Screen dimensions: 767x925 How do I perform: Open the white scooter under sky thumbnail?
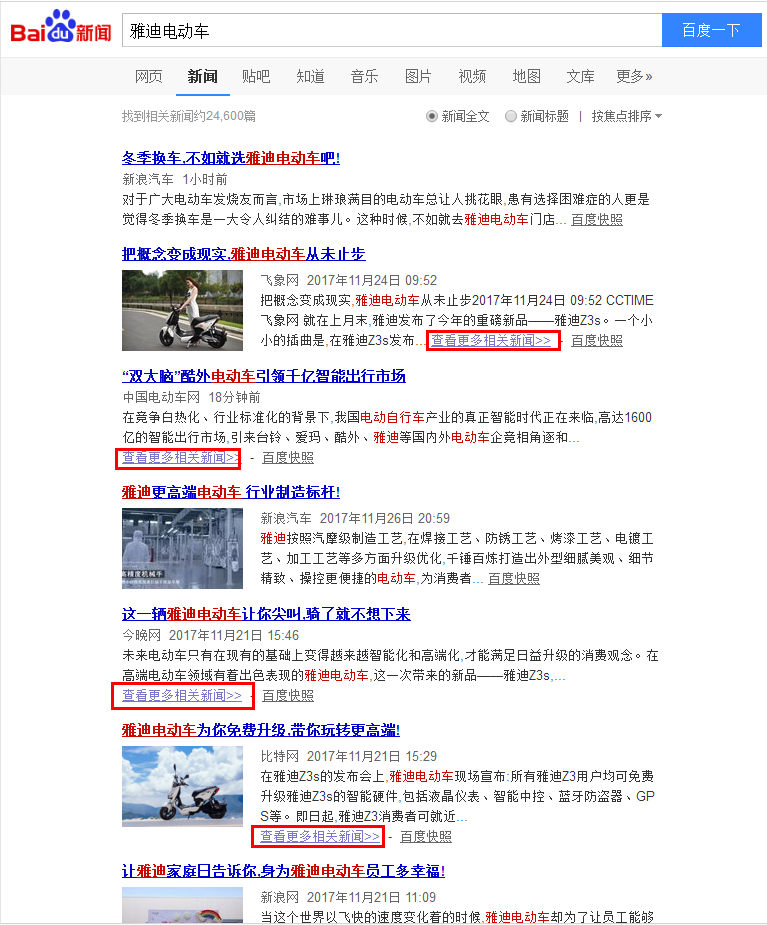point(182,785)
